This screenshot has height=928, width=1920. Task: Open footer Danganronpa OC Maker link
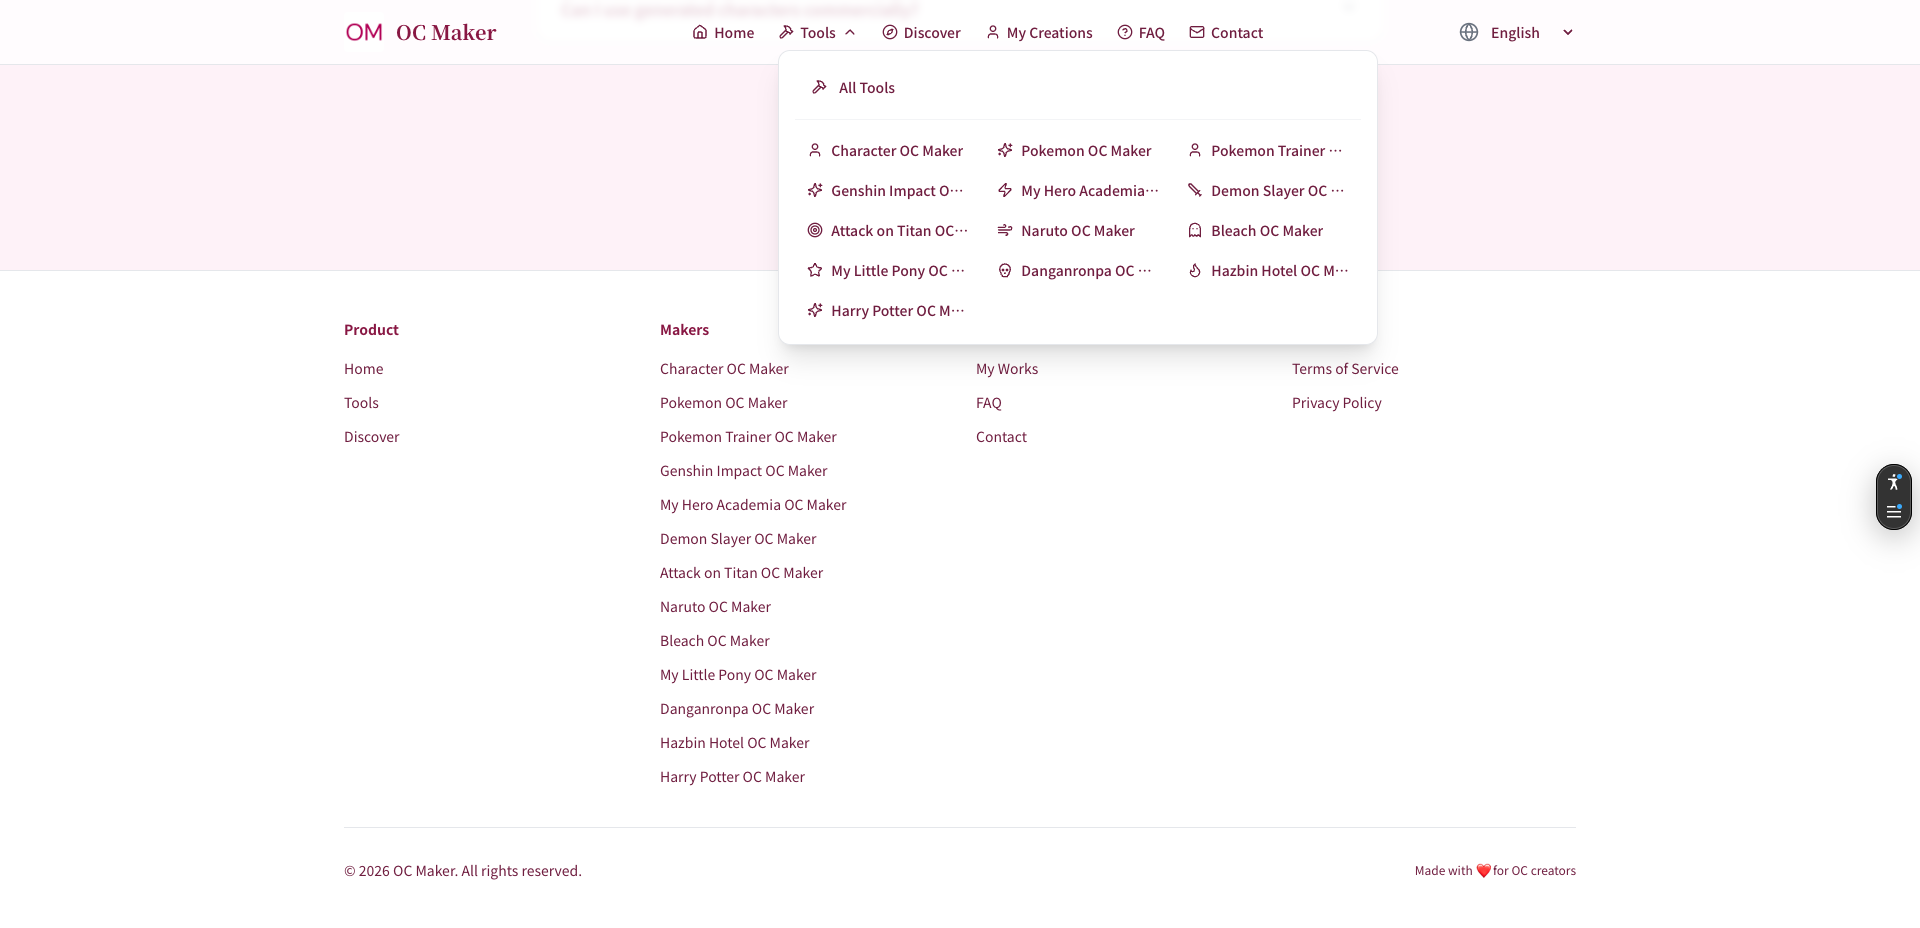click(737, 708)
